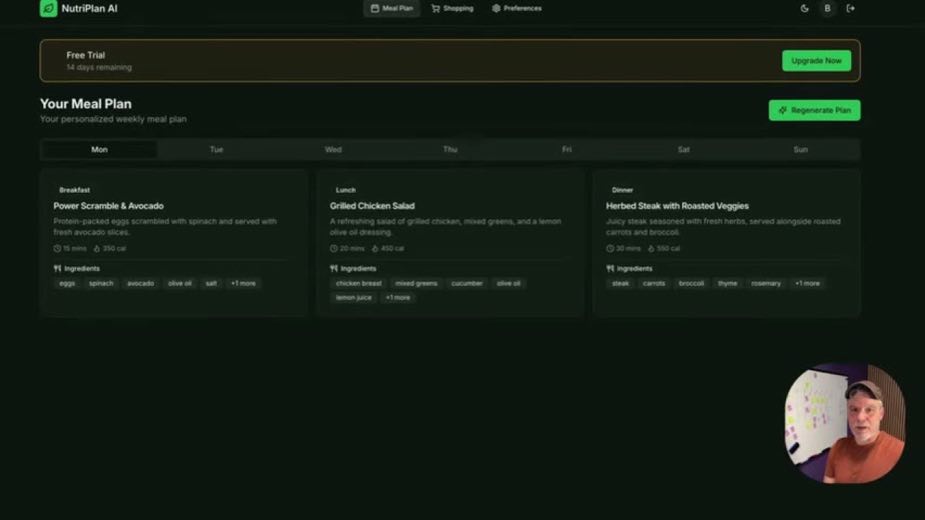Click breakfast flame icon 350 cal
The image size is (925, 520).
coord(97,248)
